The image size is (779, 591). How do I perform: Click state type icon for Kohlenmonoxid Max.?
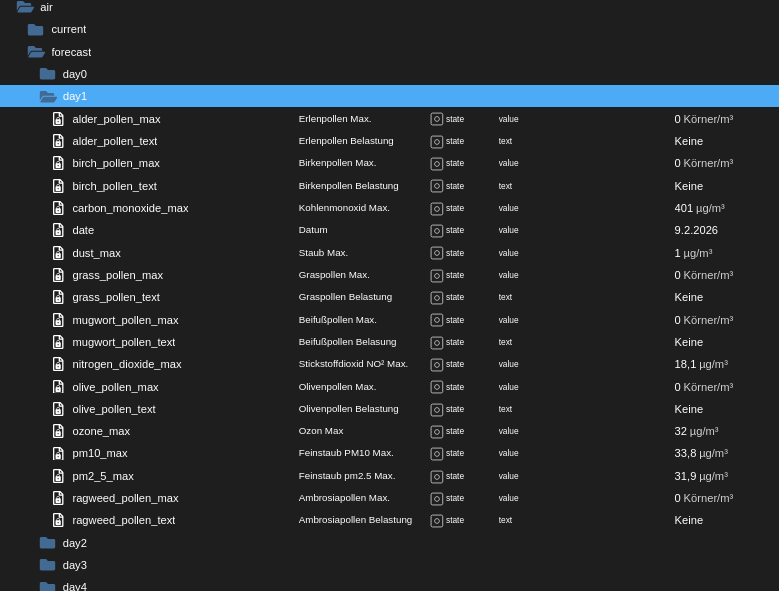(437, 209)
